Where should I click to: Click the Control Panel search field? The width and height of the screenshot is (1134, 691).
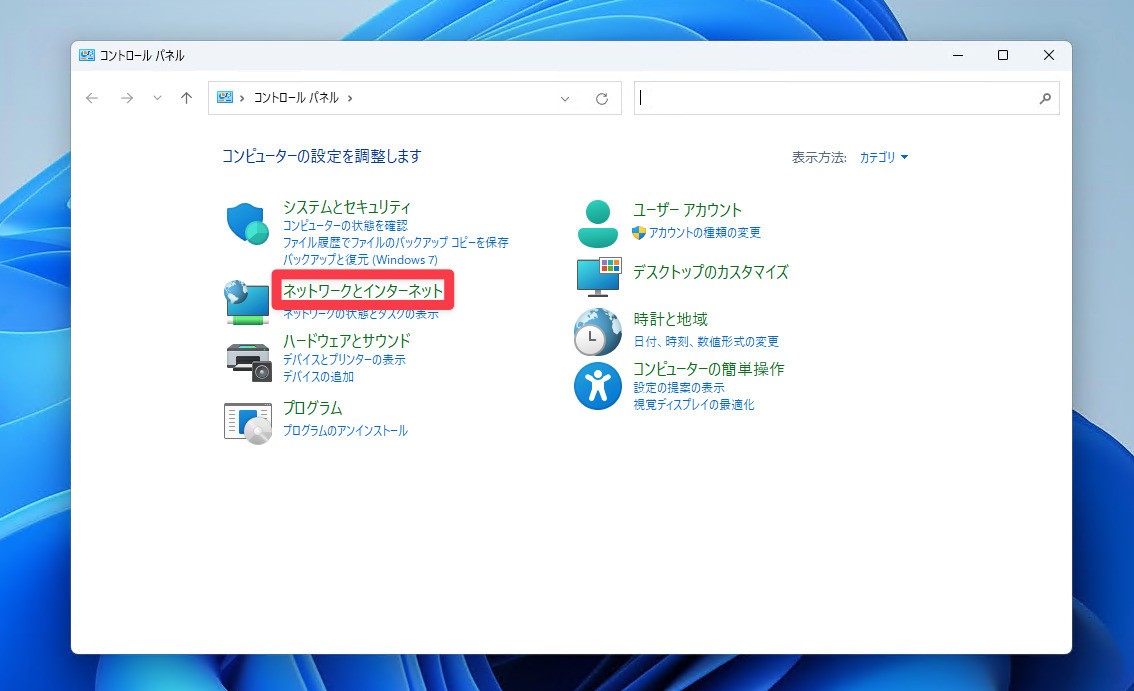click(835, 98)
